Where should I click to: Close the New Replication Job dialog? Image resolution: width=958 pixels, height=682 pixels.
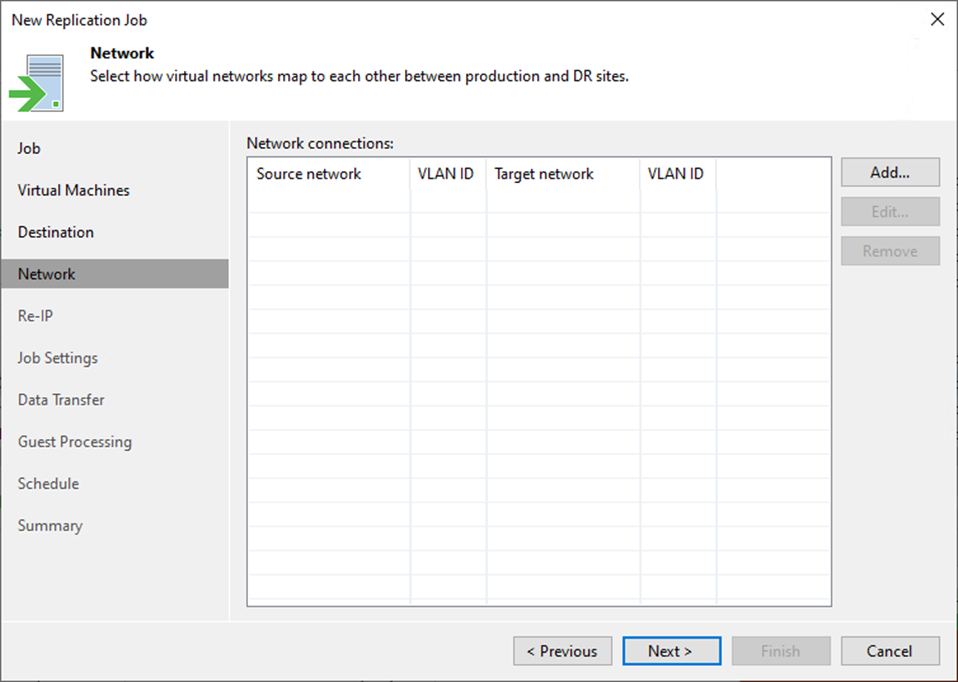[936, 20]
